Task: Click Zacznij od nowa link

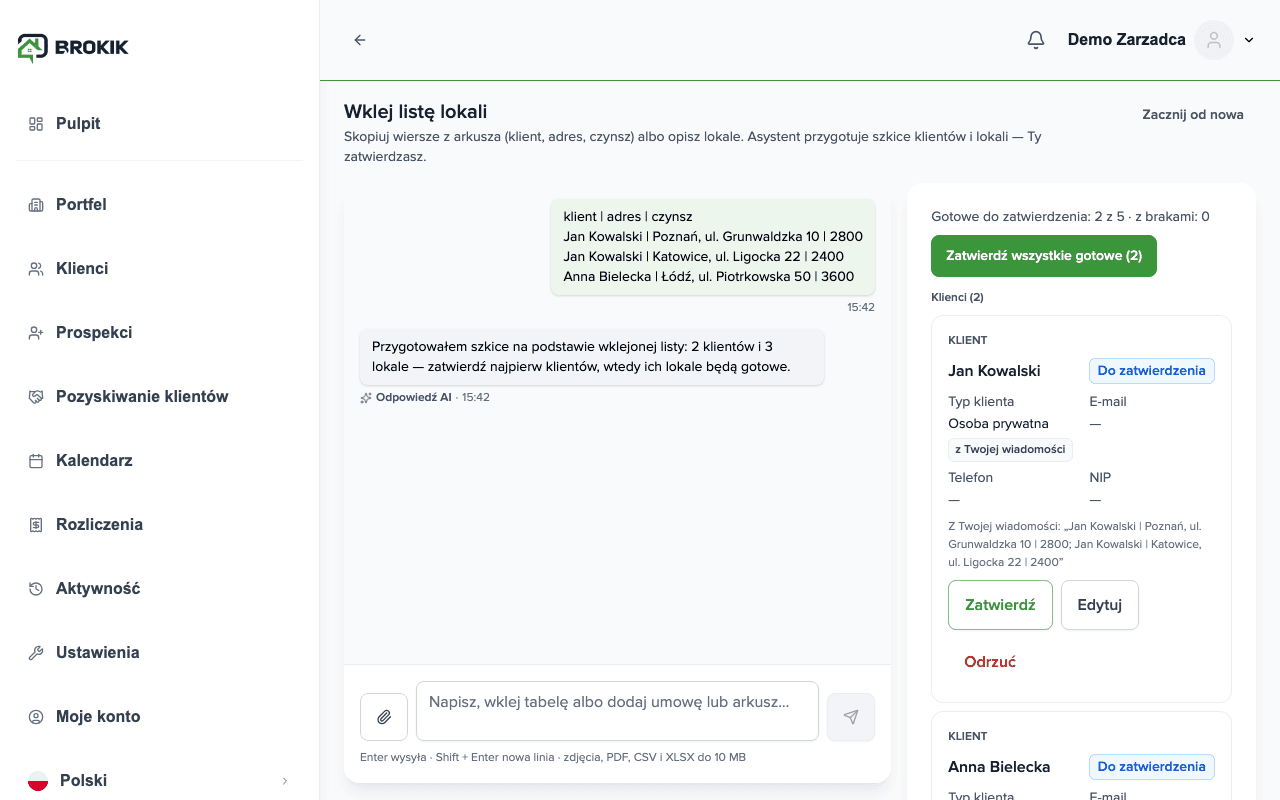Action: [1193, 114]
